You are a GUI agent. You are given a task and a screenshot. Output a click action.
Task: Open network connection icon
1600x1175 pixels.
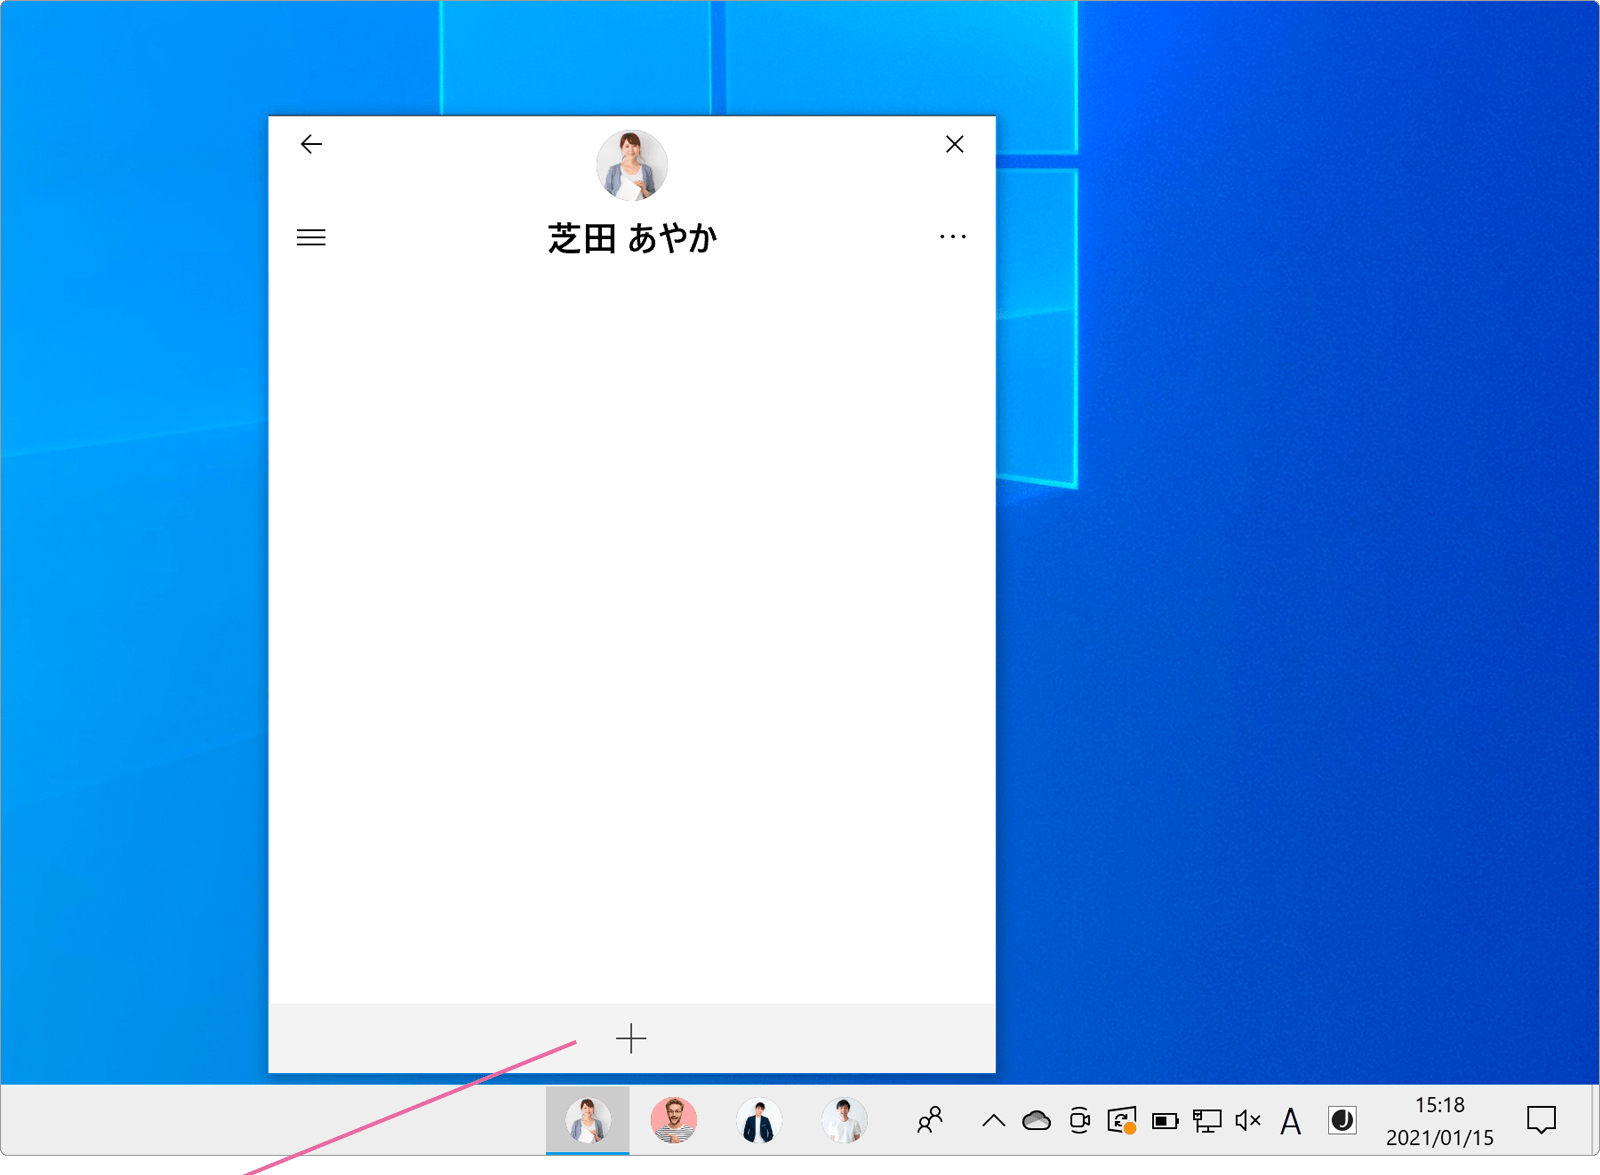point(1207,1121)
